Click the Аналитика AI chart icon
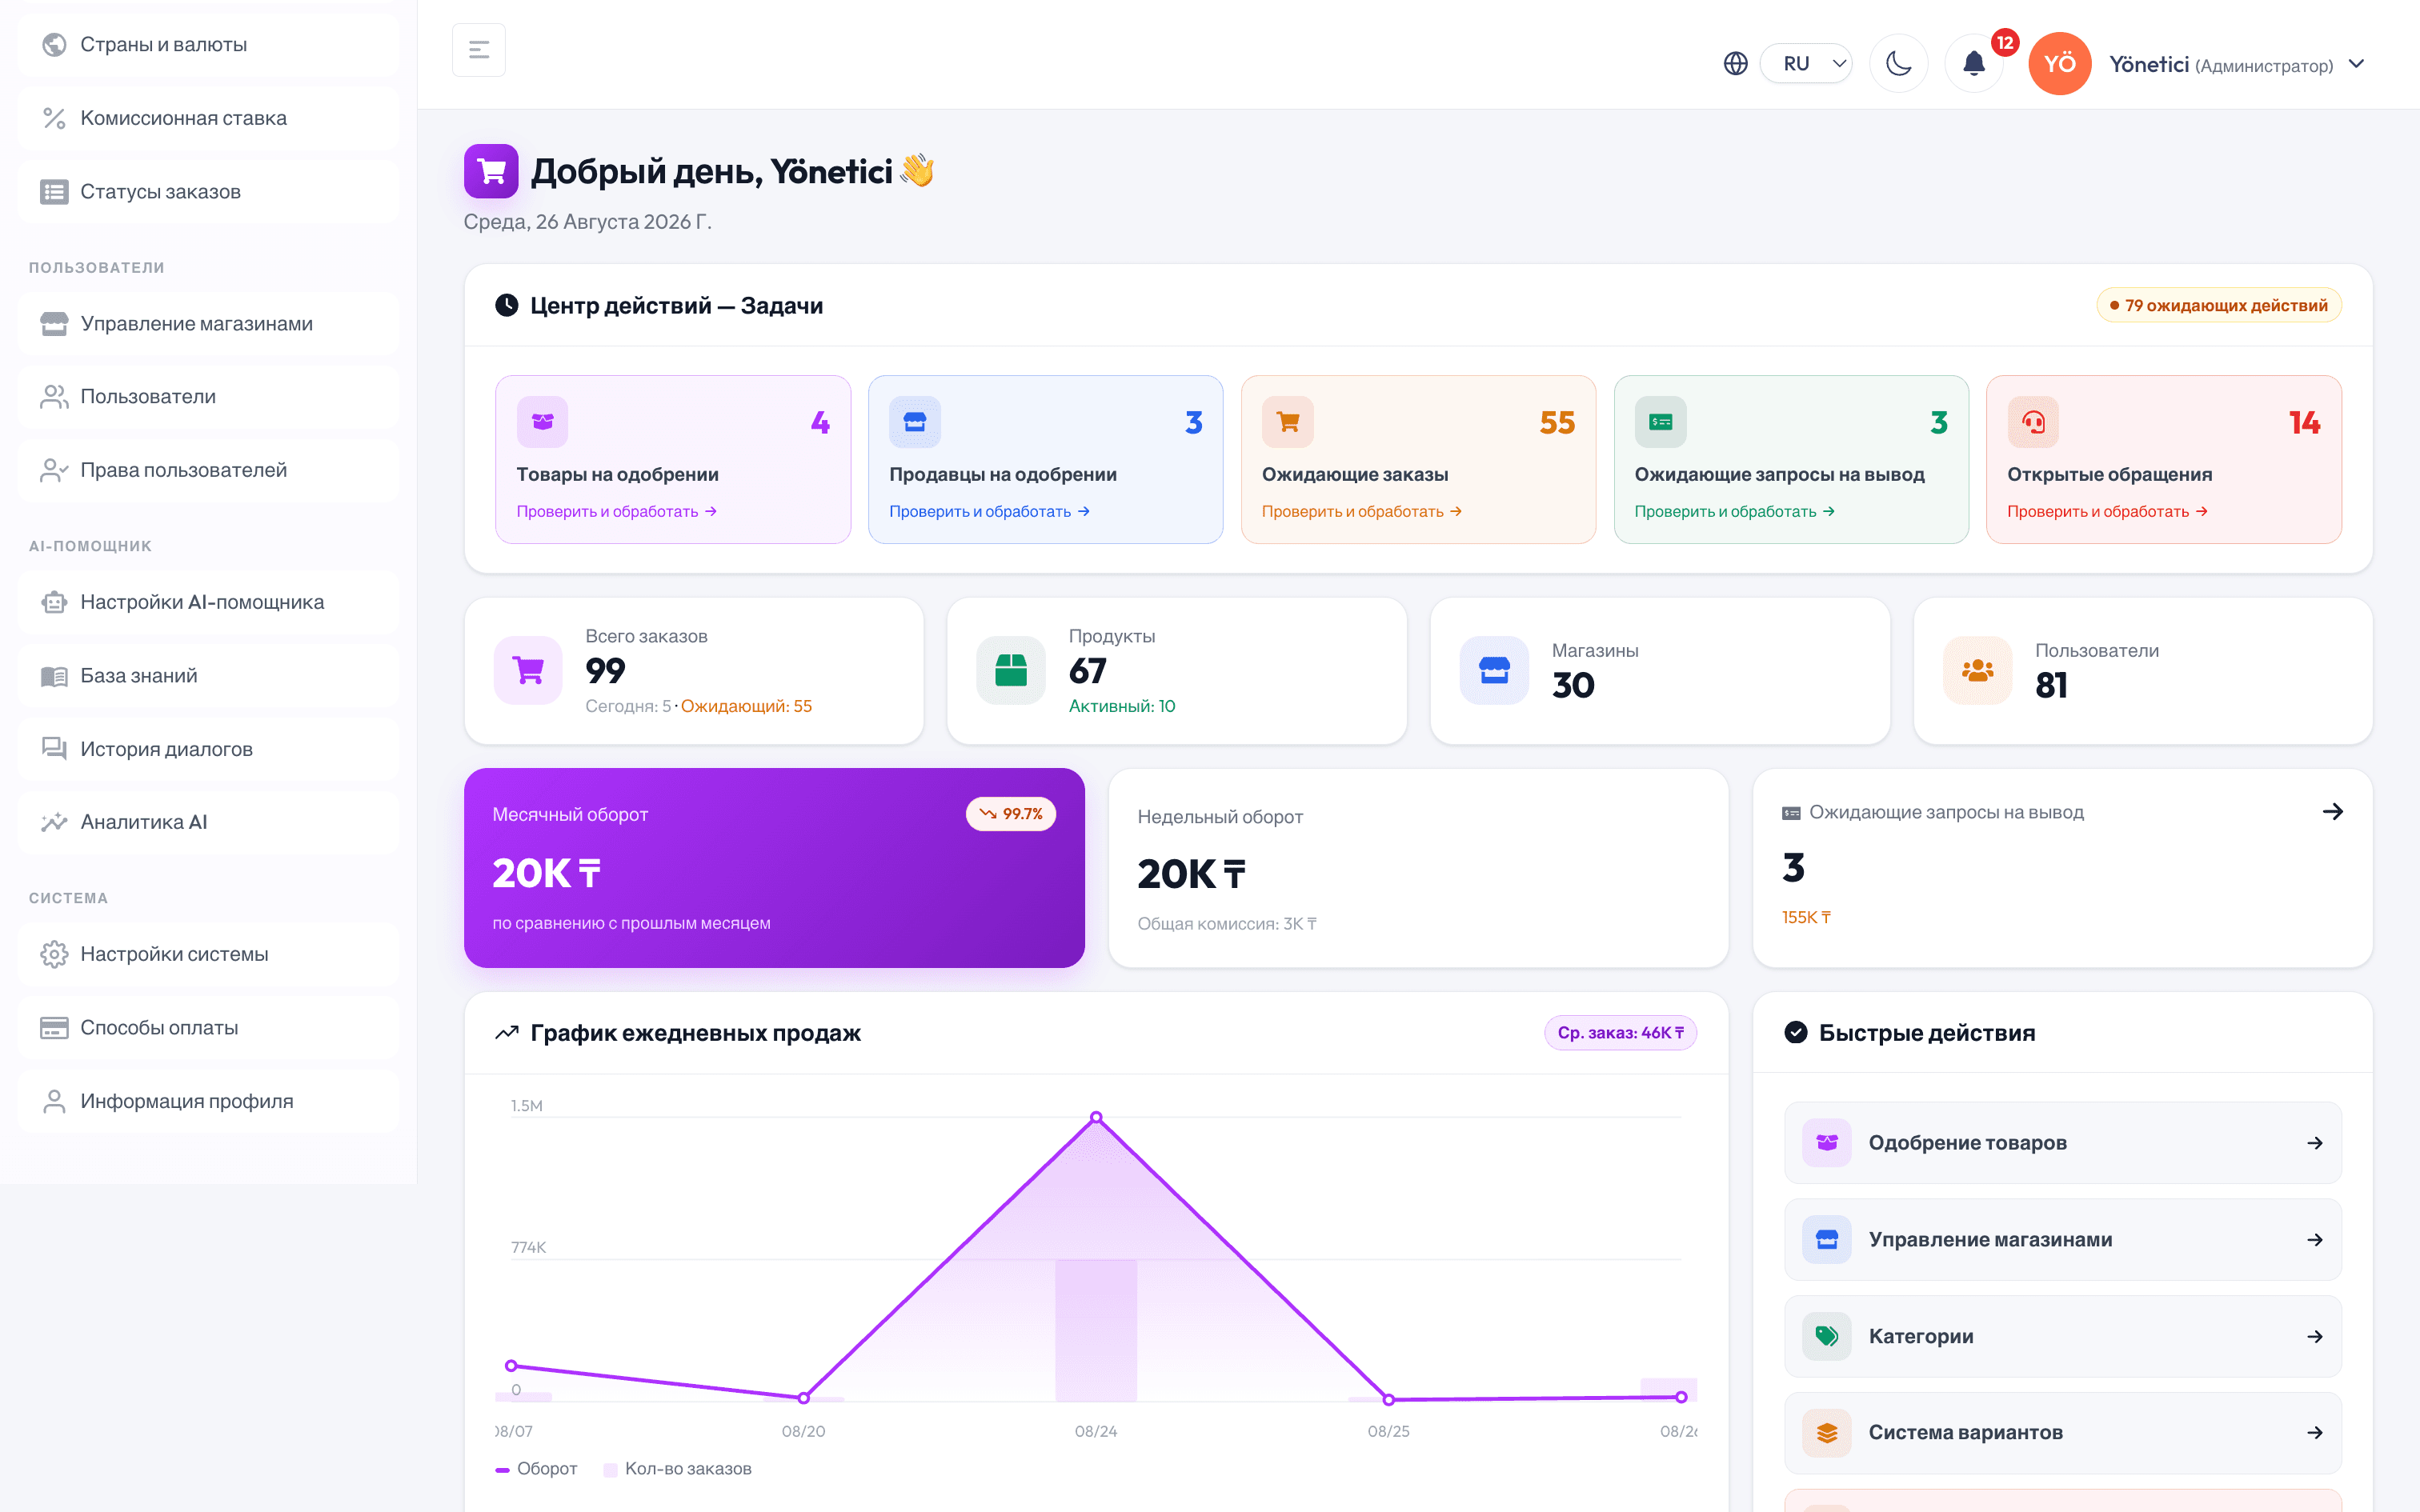Image resolution: width=2420 pixels, height=1512 pixels. (54, 822)
